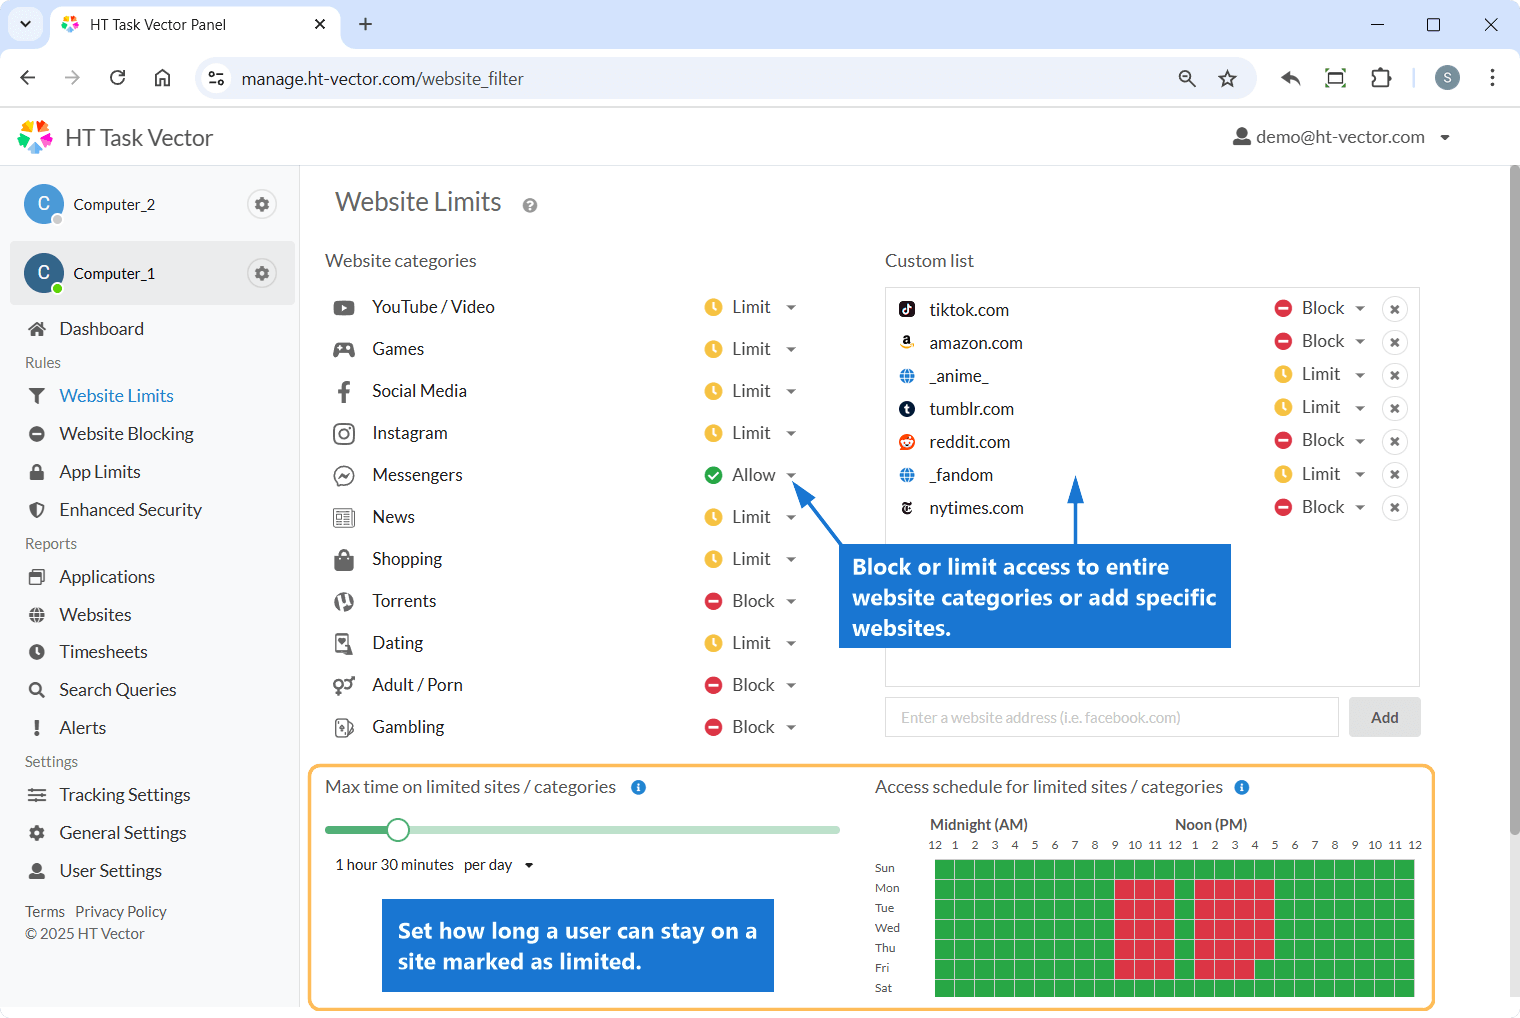The image size is (1520, 1018).
Task: Remove tiktok.com from custom list
Action: (x=1394, y=309)
